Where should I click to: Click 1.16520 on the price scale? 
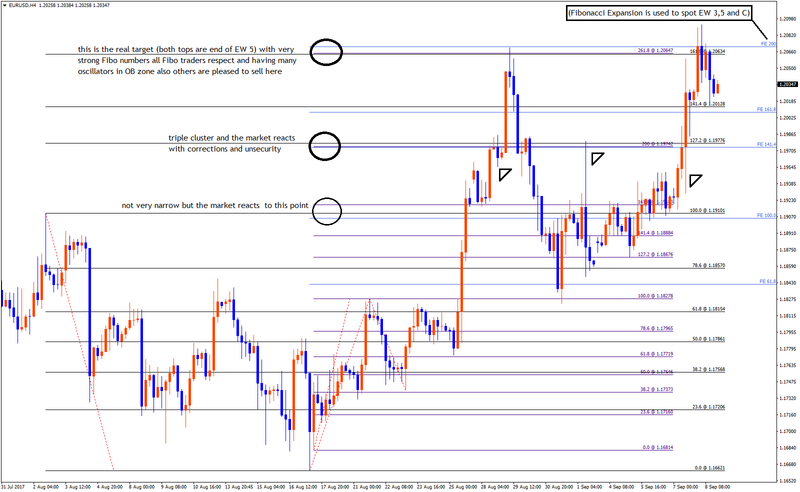tap(788, 480)
